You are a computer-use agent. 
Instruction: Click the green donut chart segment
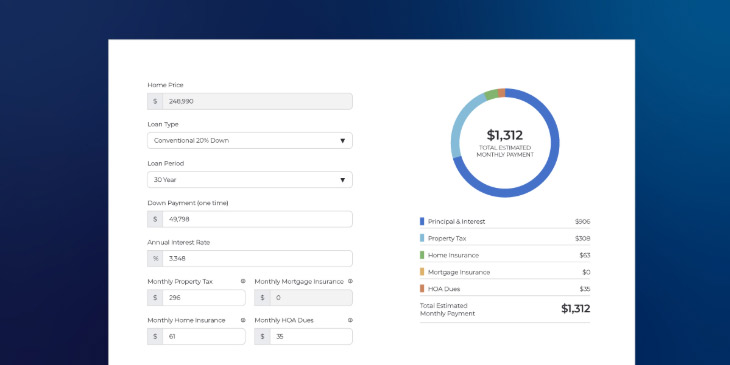tap(491, 95)
